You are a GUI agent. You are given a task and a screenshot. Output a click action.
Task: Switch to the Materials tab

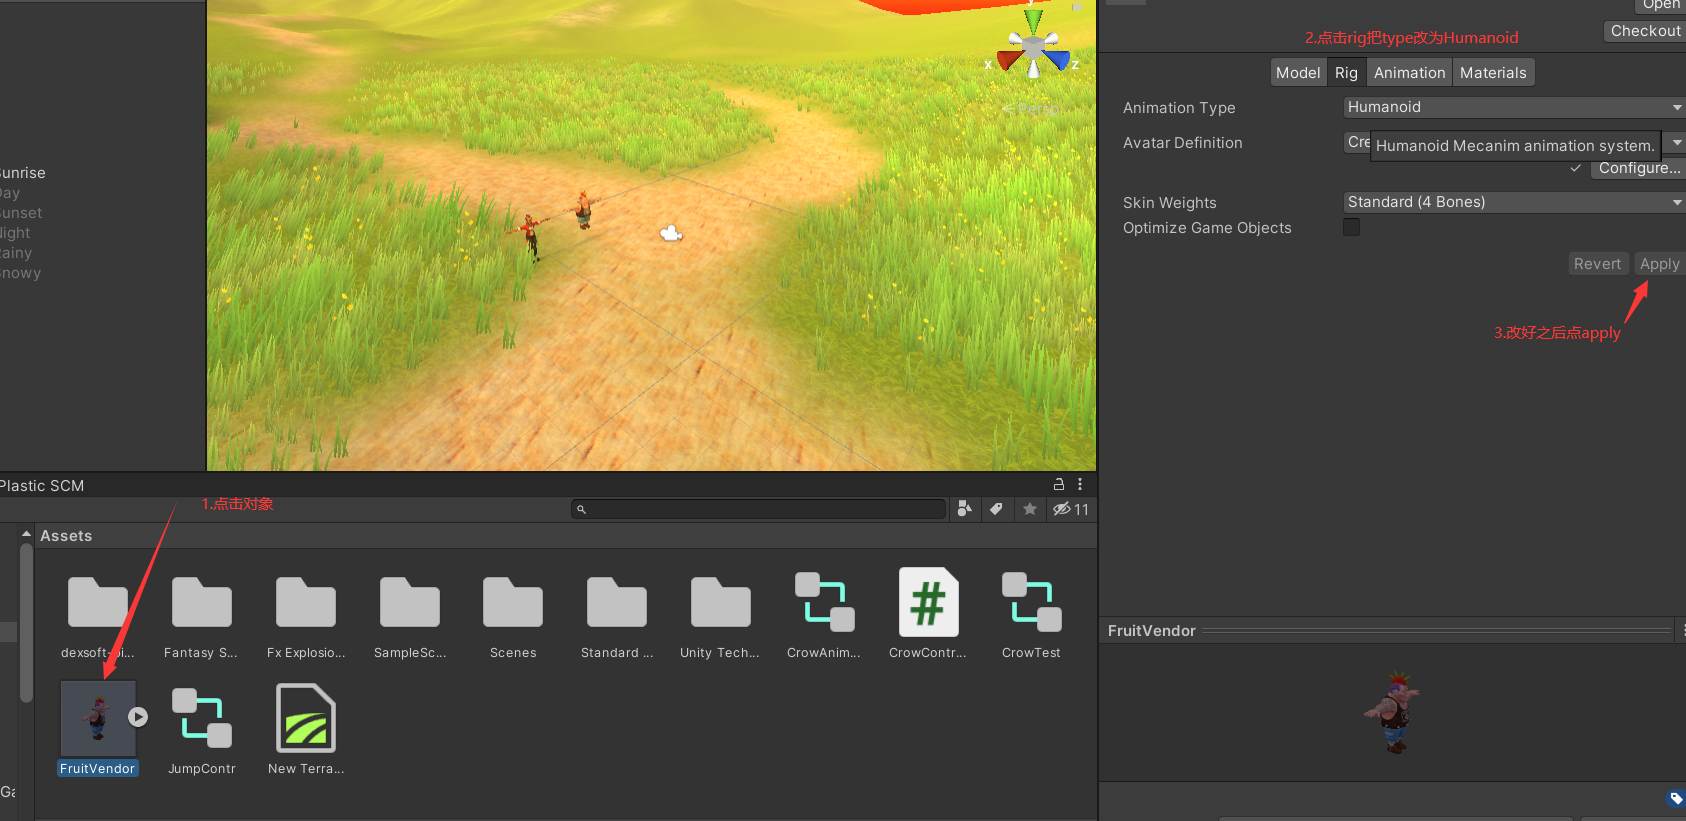click(x=1493, y=73)
